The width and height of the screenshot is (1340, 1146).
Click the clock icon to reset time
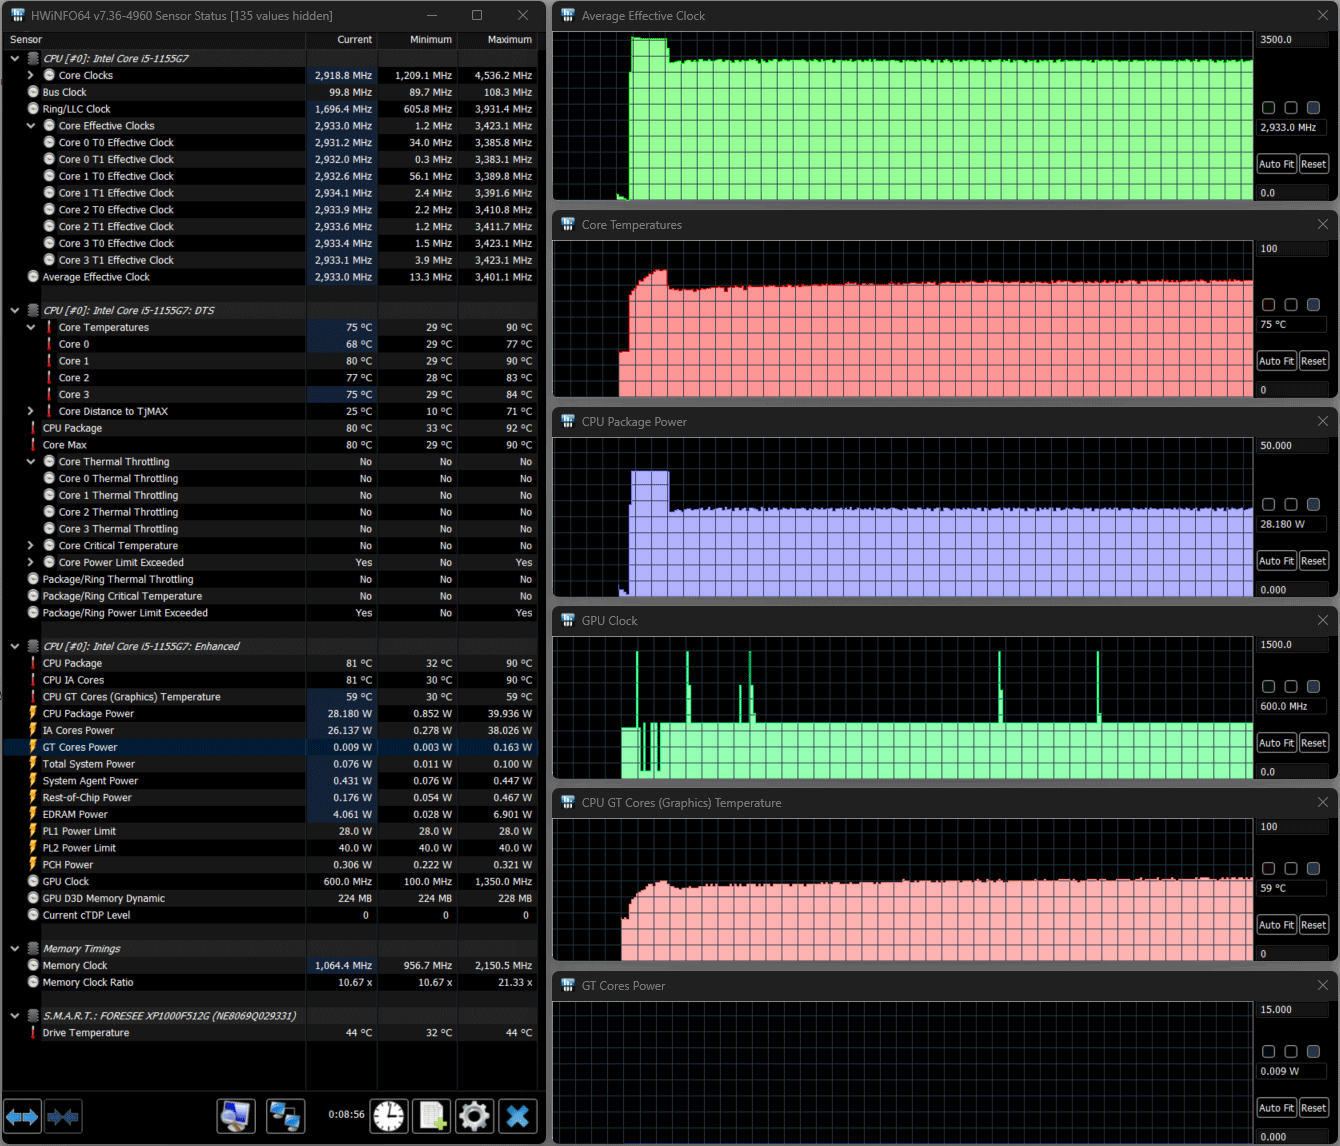389,1116
